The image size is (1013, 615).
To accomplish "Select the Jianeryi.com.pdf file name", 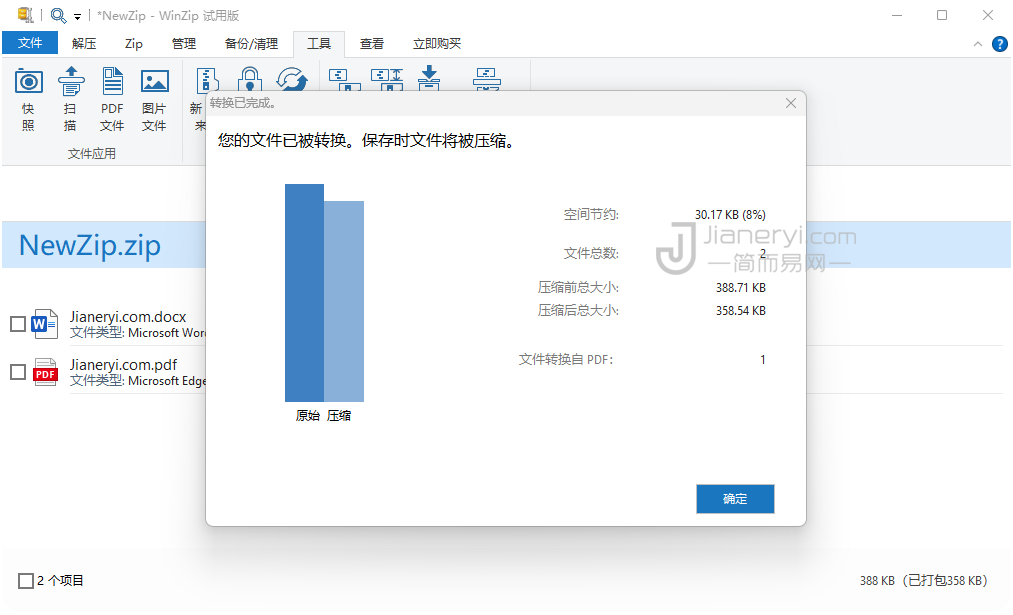I will coord(123,364).
